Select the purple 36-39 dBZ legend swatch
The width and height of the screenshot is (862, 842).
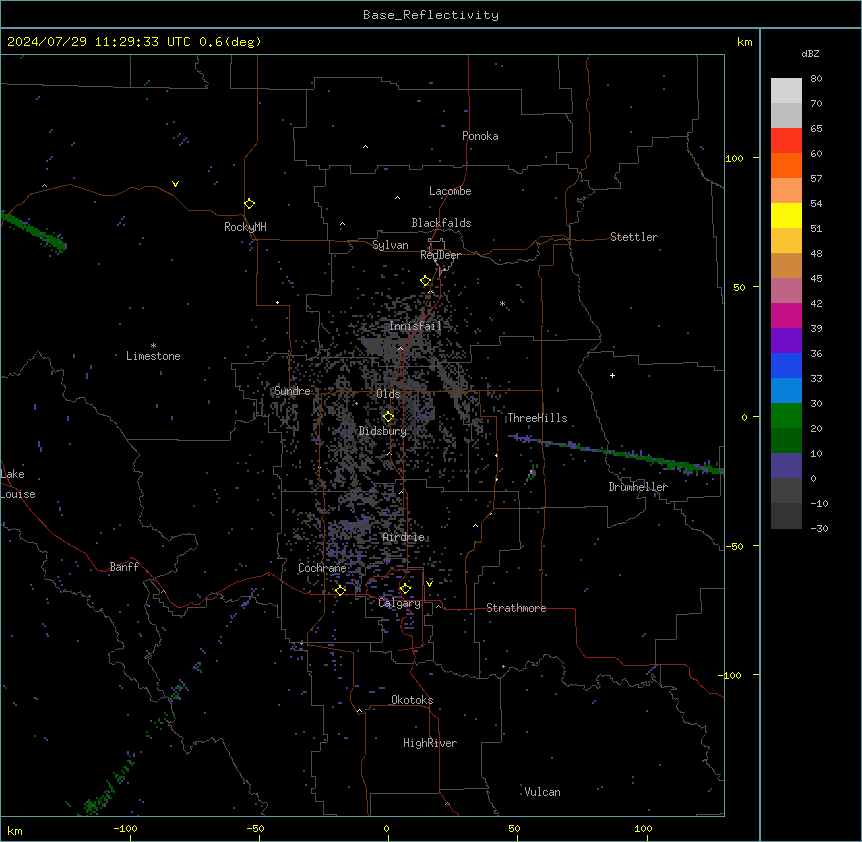point(786,340)
